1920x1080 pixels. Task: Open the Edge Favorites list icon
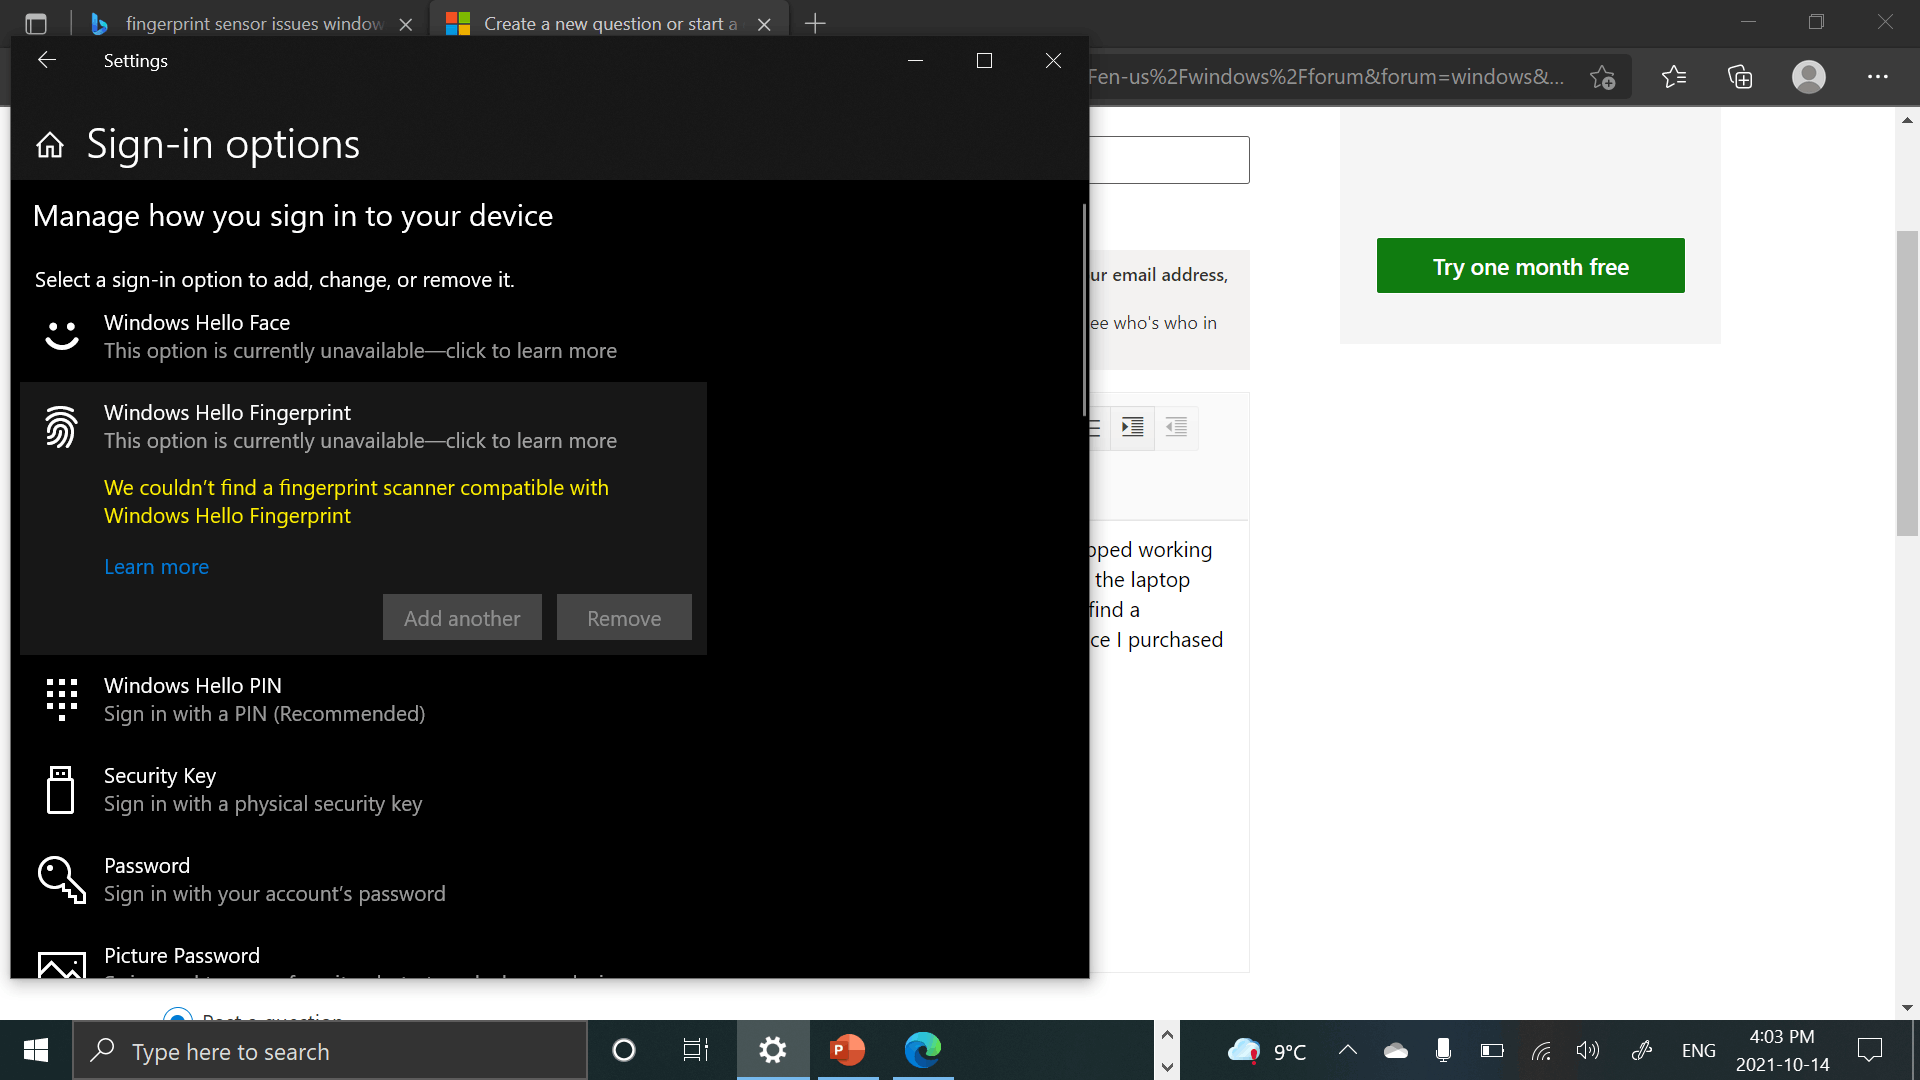click(1673, 77)
